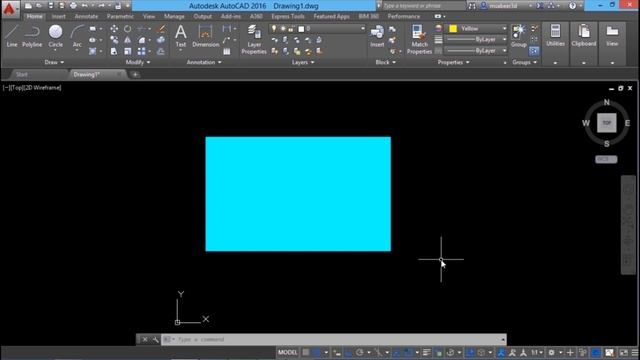The width and height of the screenshot is (640, 360).
Task: Click the yellow color swatch in Properties
Action: tap(453, 29)
